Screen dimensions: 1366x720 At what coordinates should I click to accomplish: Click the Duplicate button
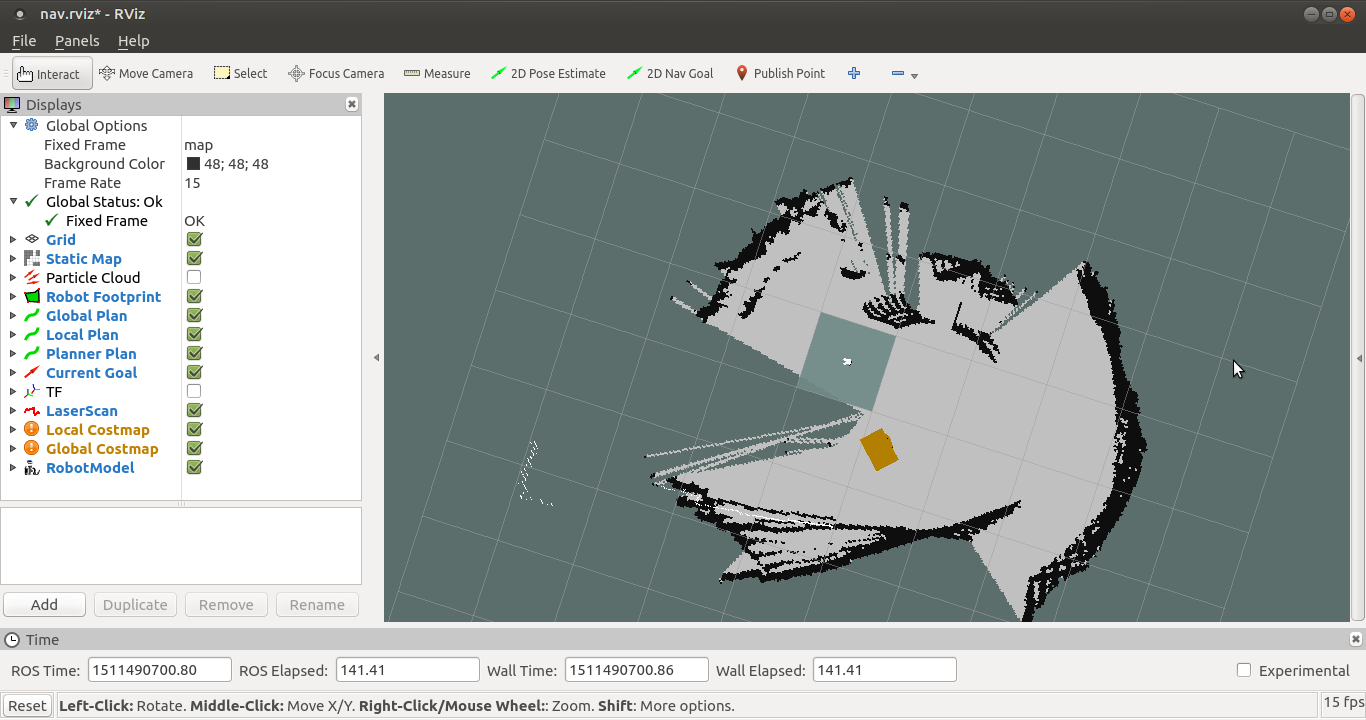click(x=135, y=604)
